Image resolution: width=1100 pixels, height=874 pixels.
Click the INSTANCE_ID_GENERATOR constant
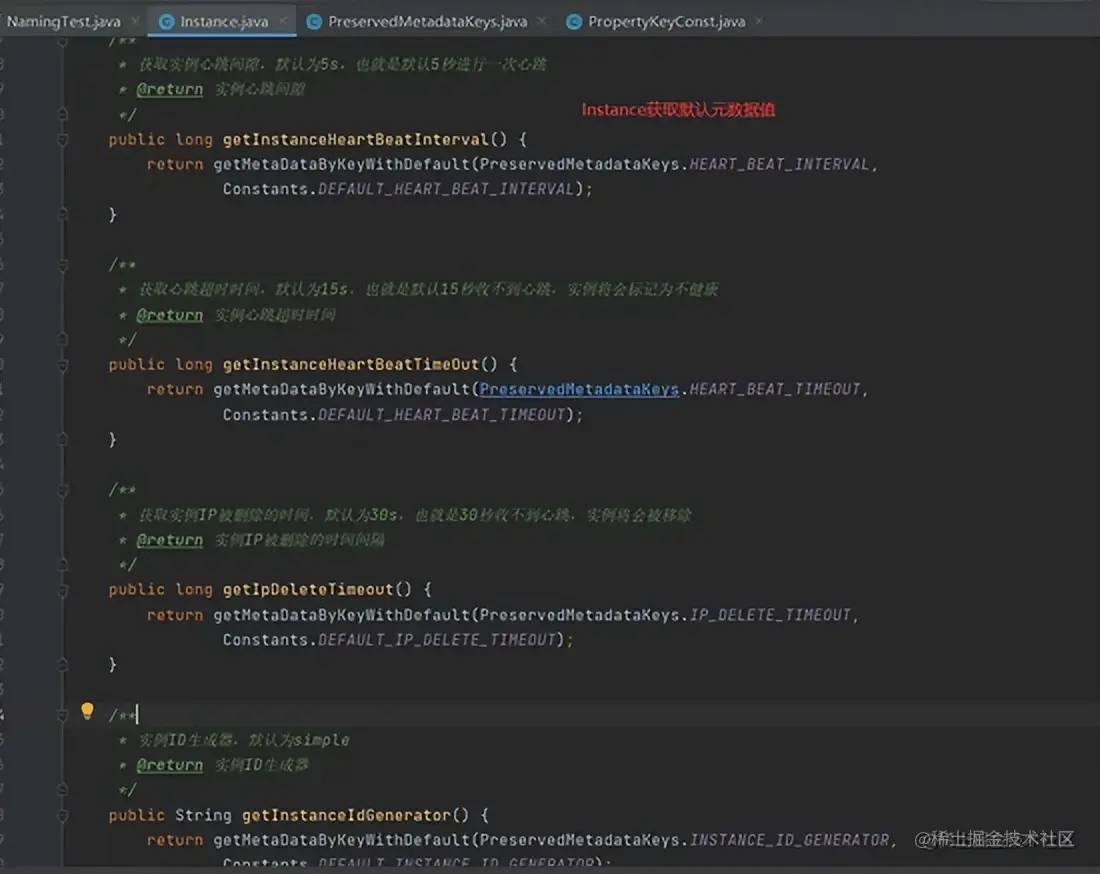tap(789, 840)
